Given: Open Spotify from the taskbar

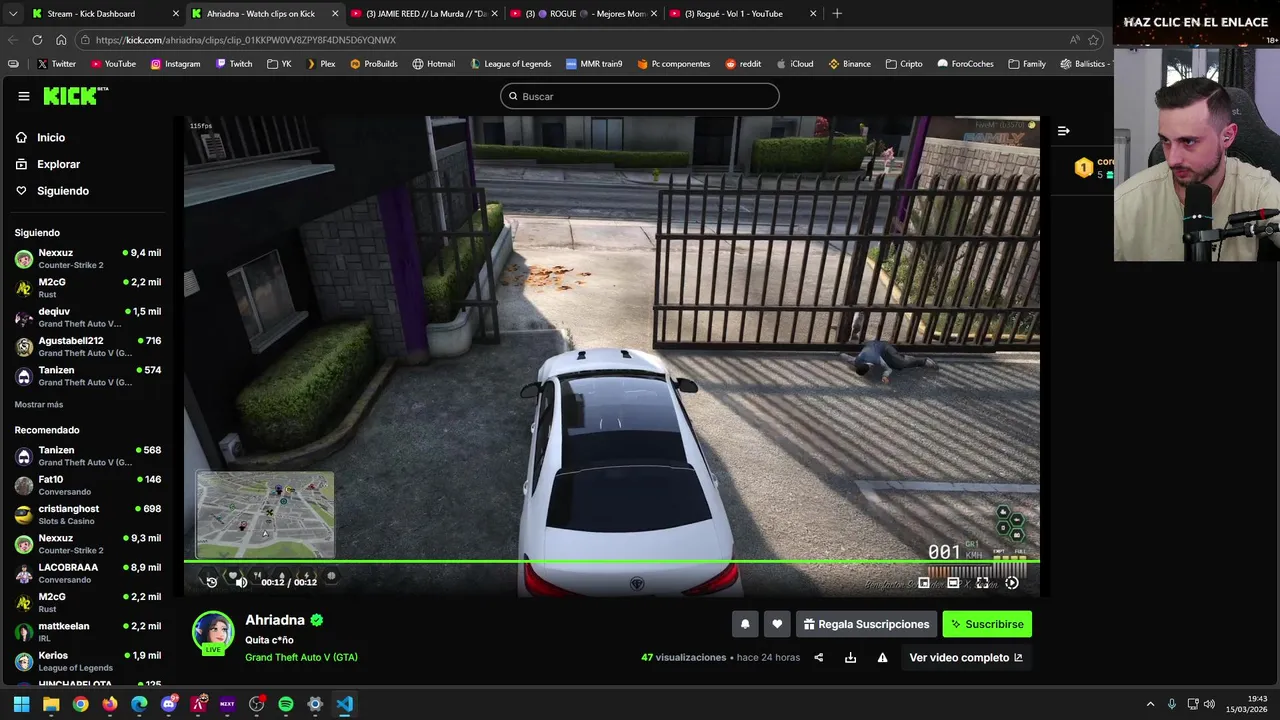Looking at the screenshot, I should click(x=286, y=704).
